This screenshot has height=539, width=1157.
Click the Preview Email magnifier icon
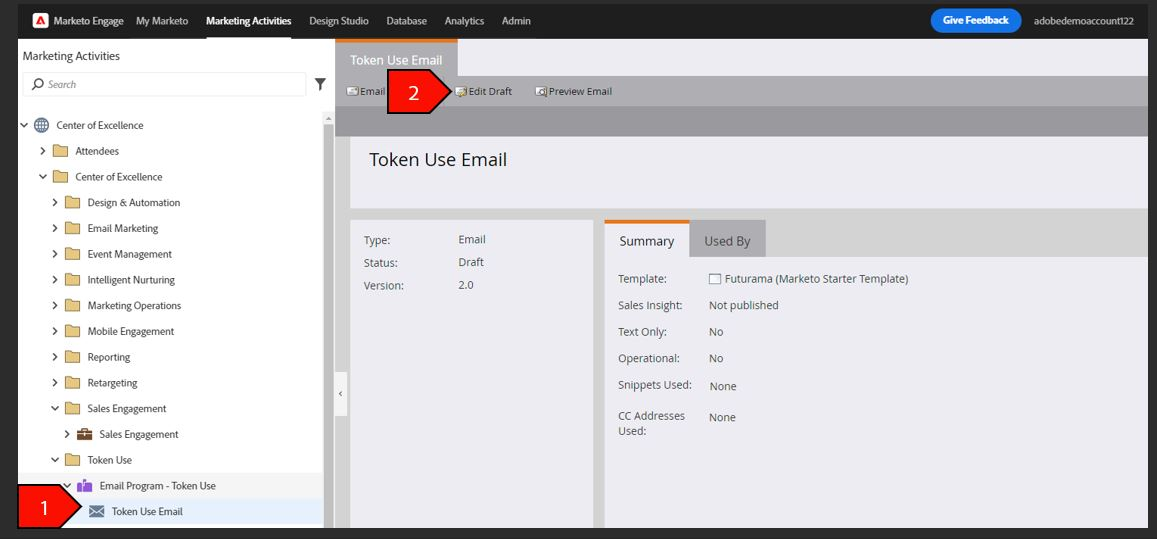tap(541, 92)
